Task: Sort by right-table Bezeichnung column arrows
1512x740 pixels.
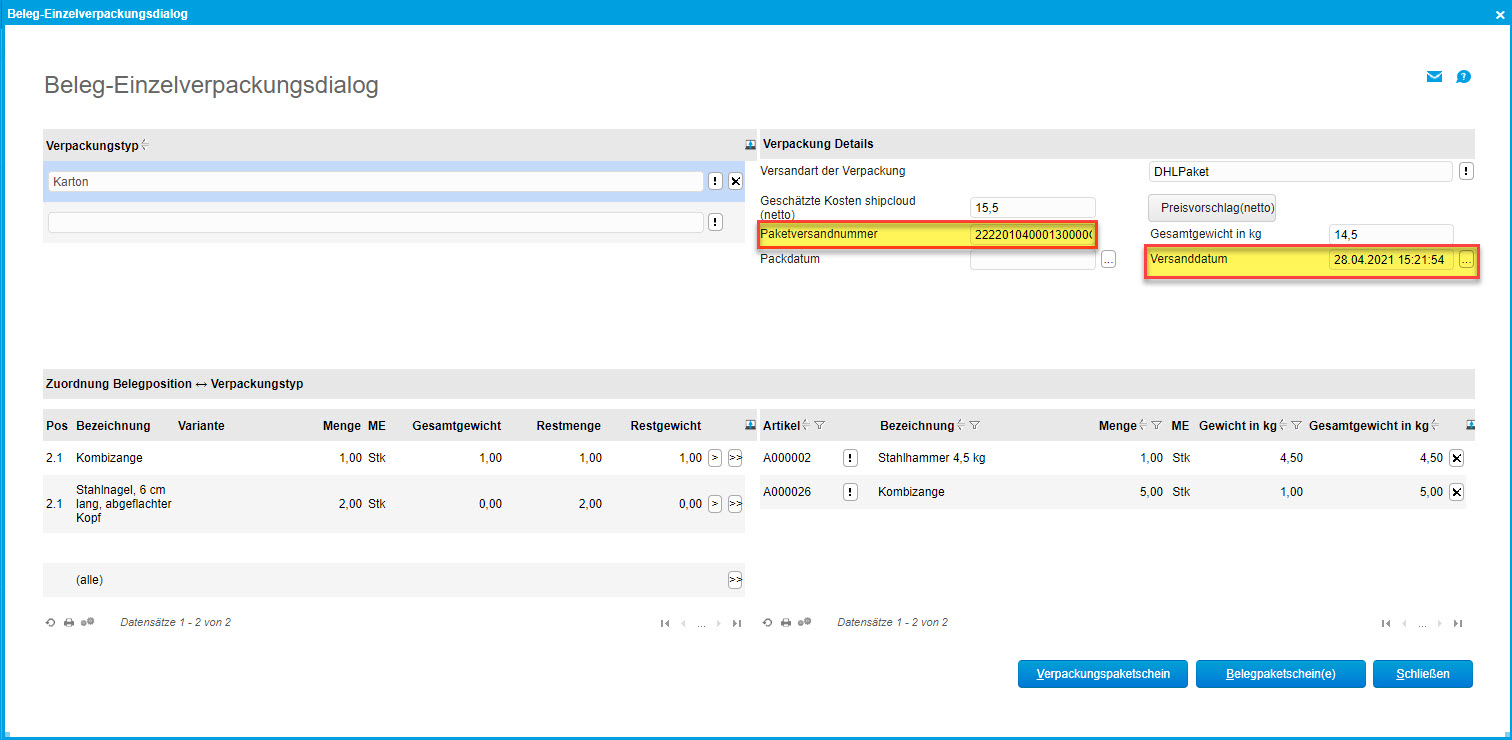Action: click(x=961, y=426)
